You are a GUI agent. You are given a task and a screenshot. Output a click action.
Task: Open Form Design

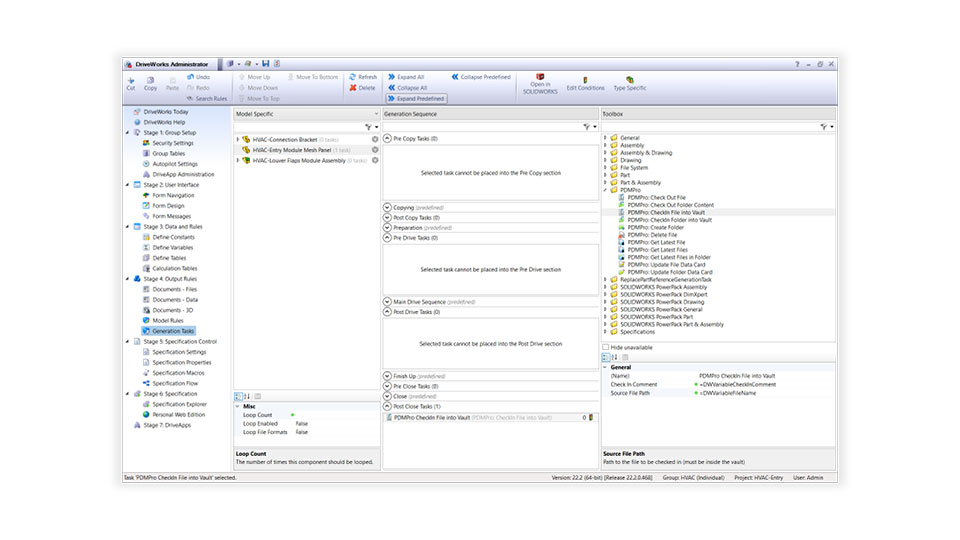[x=168, y=206]
